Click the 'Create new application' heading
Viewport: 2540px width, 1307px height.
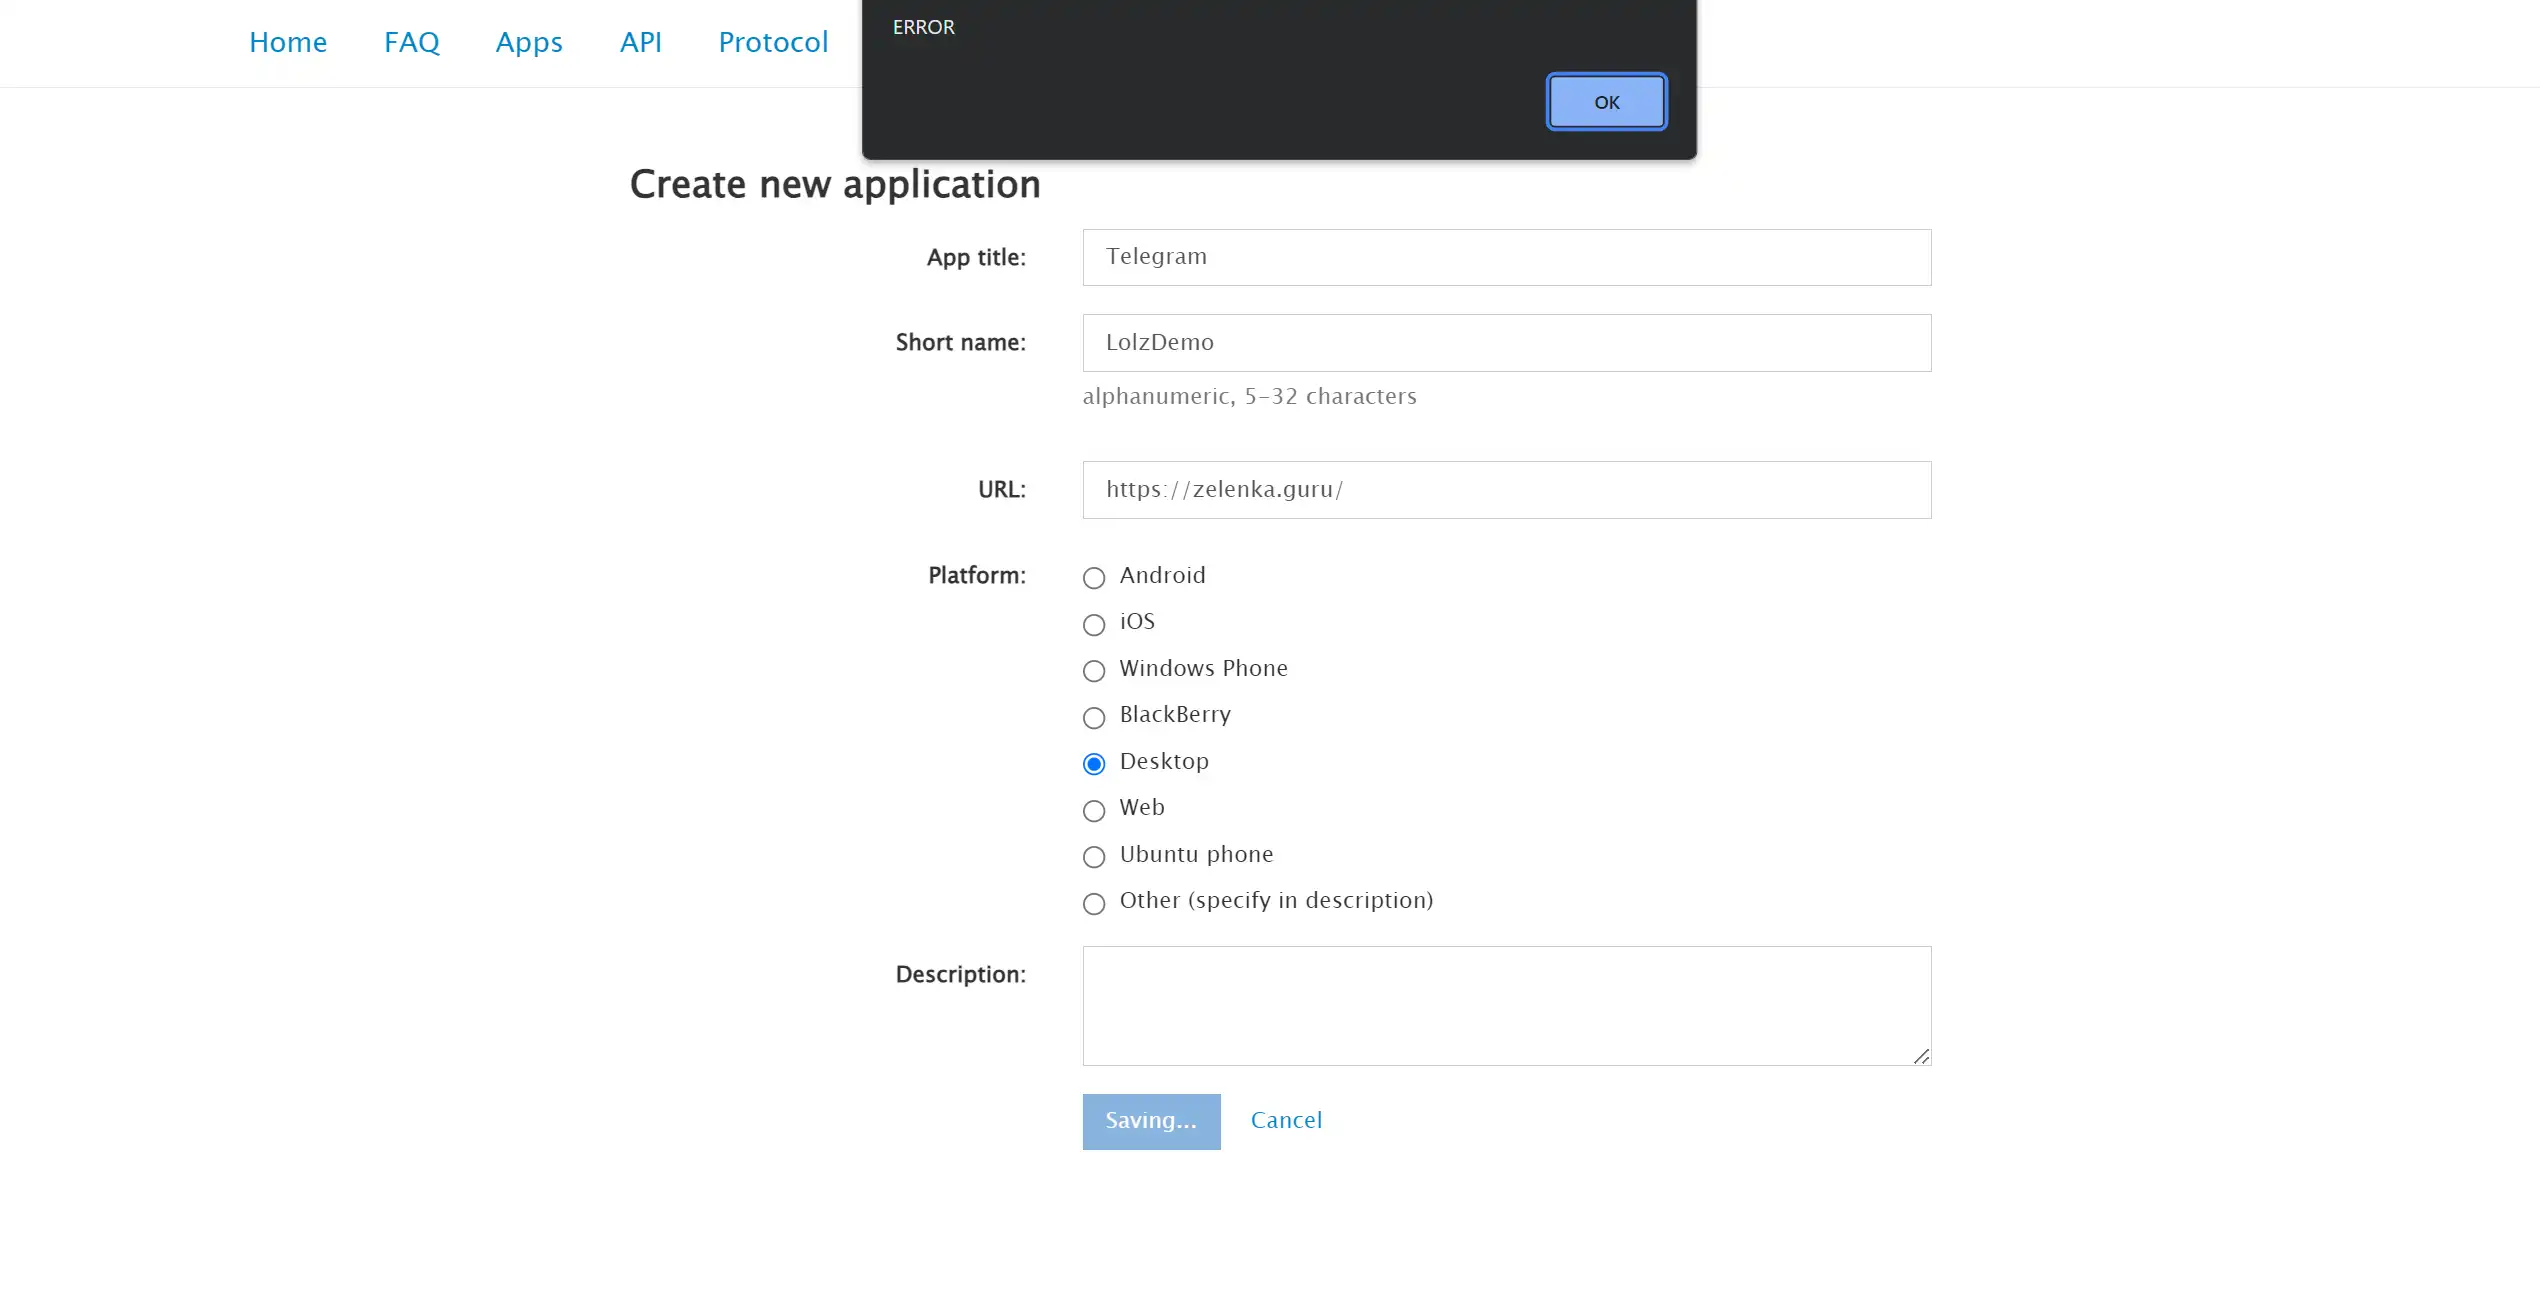tap(835, 185)
